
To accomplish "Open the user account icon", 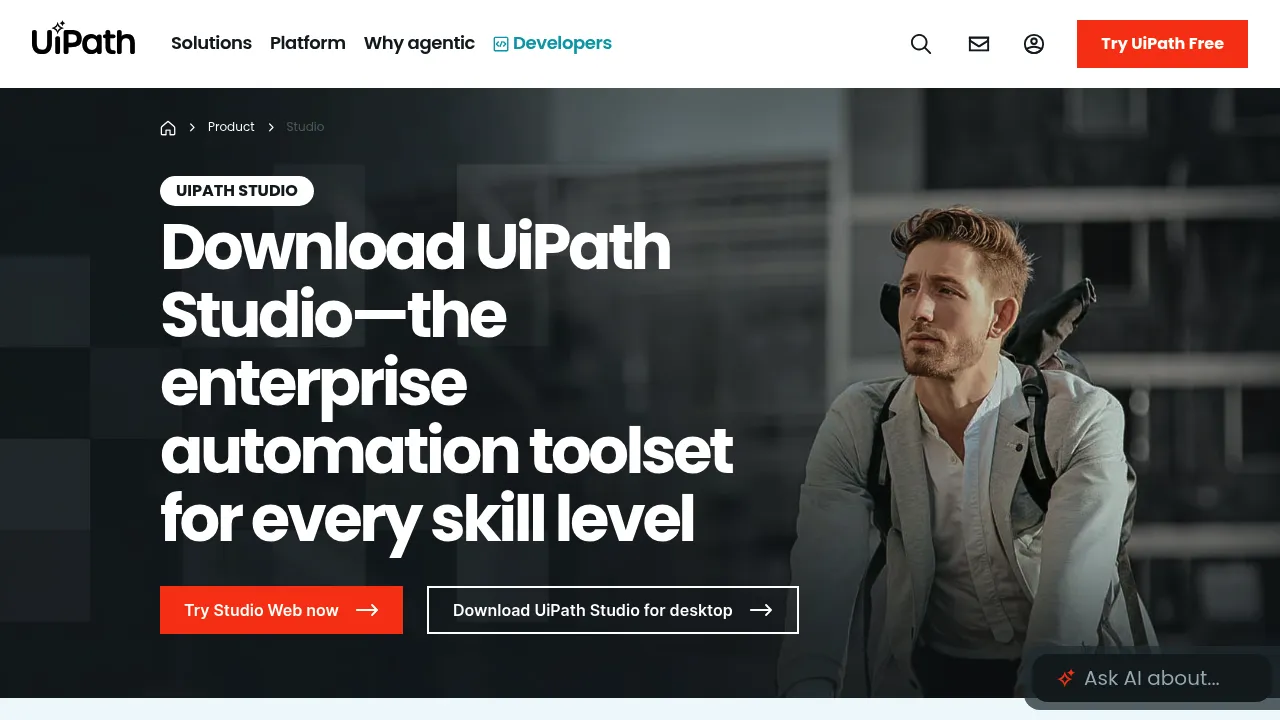I will [1034, 44].
